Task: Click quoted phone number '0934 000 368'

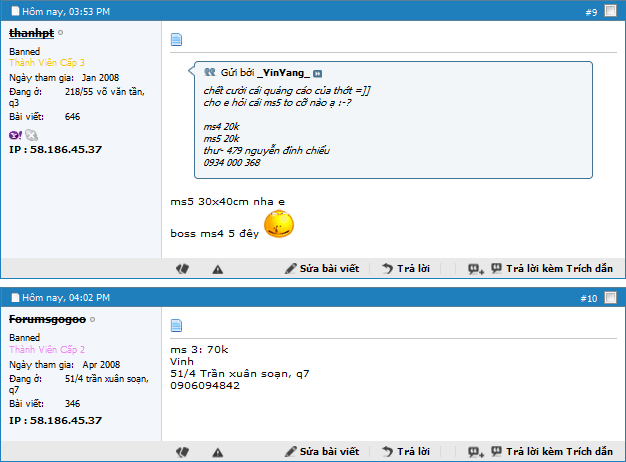Action: pos(232,163)
